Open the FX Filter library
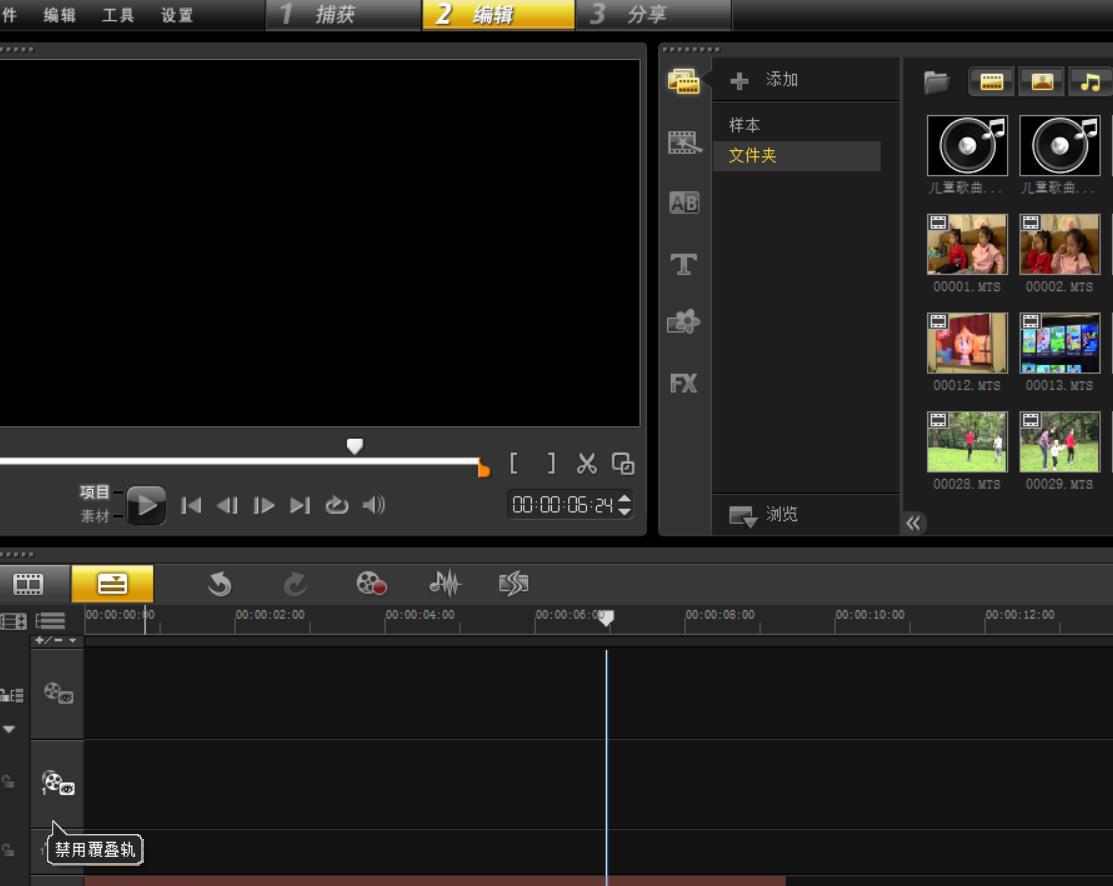Viewport: 1113px width, 886px height. [x=684, y=383]
